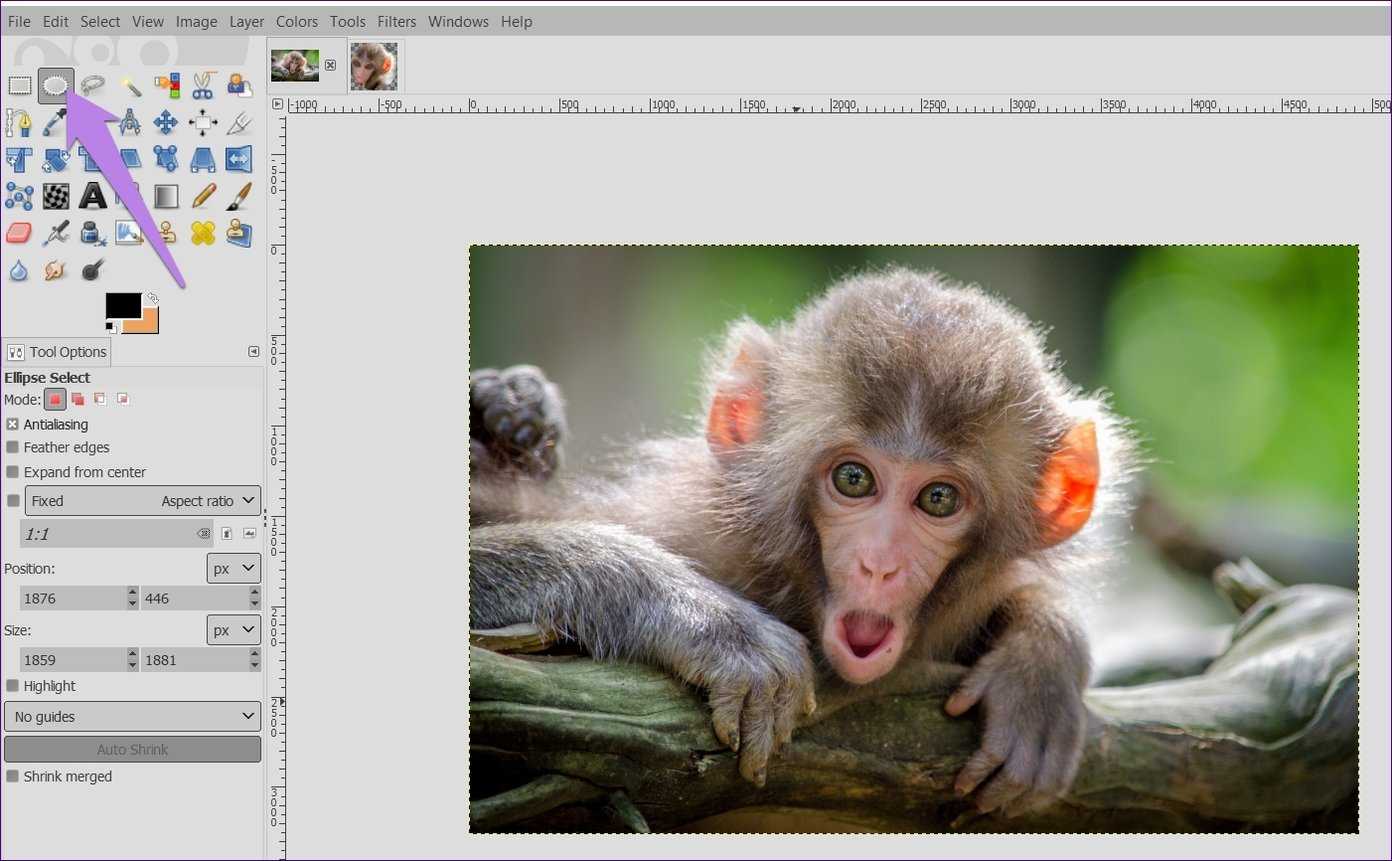
Task: Open the Fixed Aspect ratio dropdown
Action: coord(142,501)
